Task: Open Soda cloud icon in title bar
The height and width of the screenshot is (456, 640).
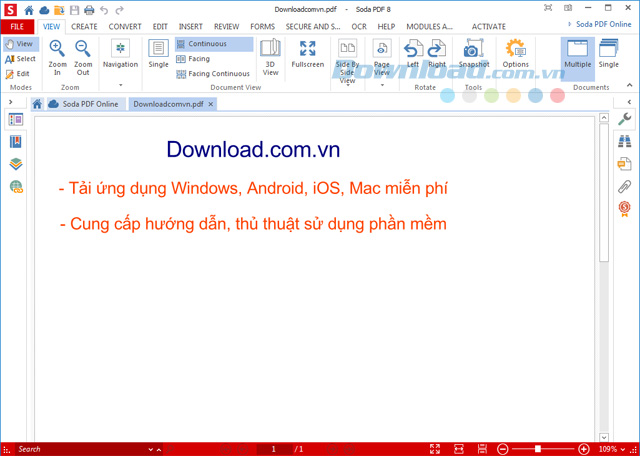Action: pyautogui.click(x=44, y=9)
